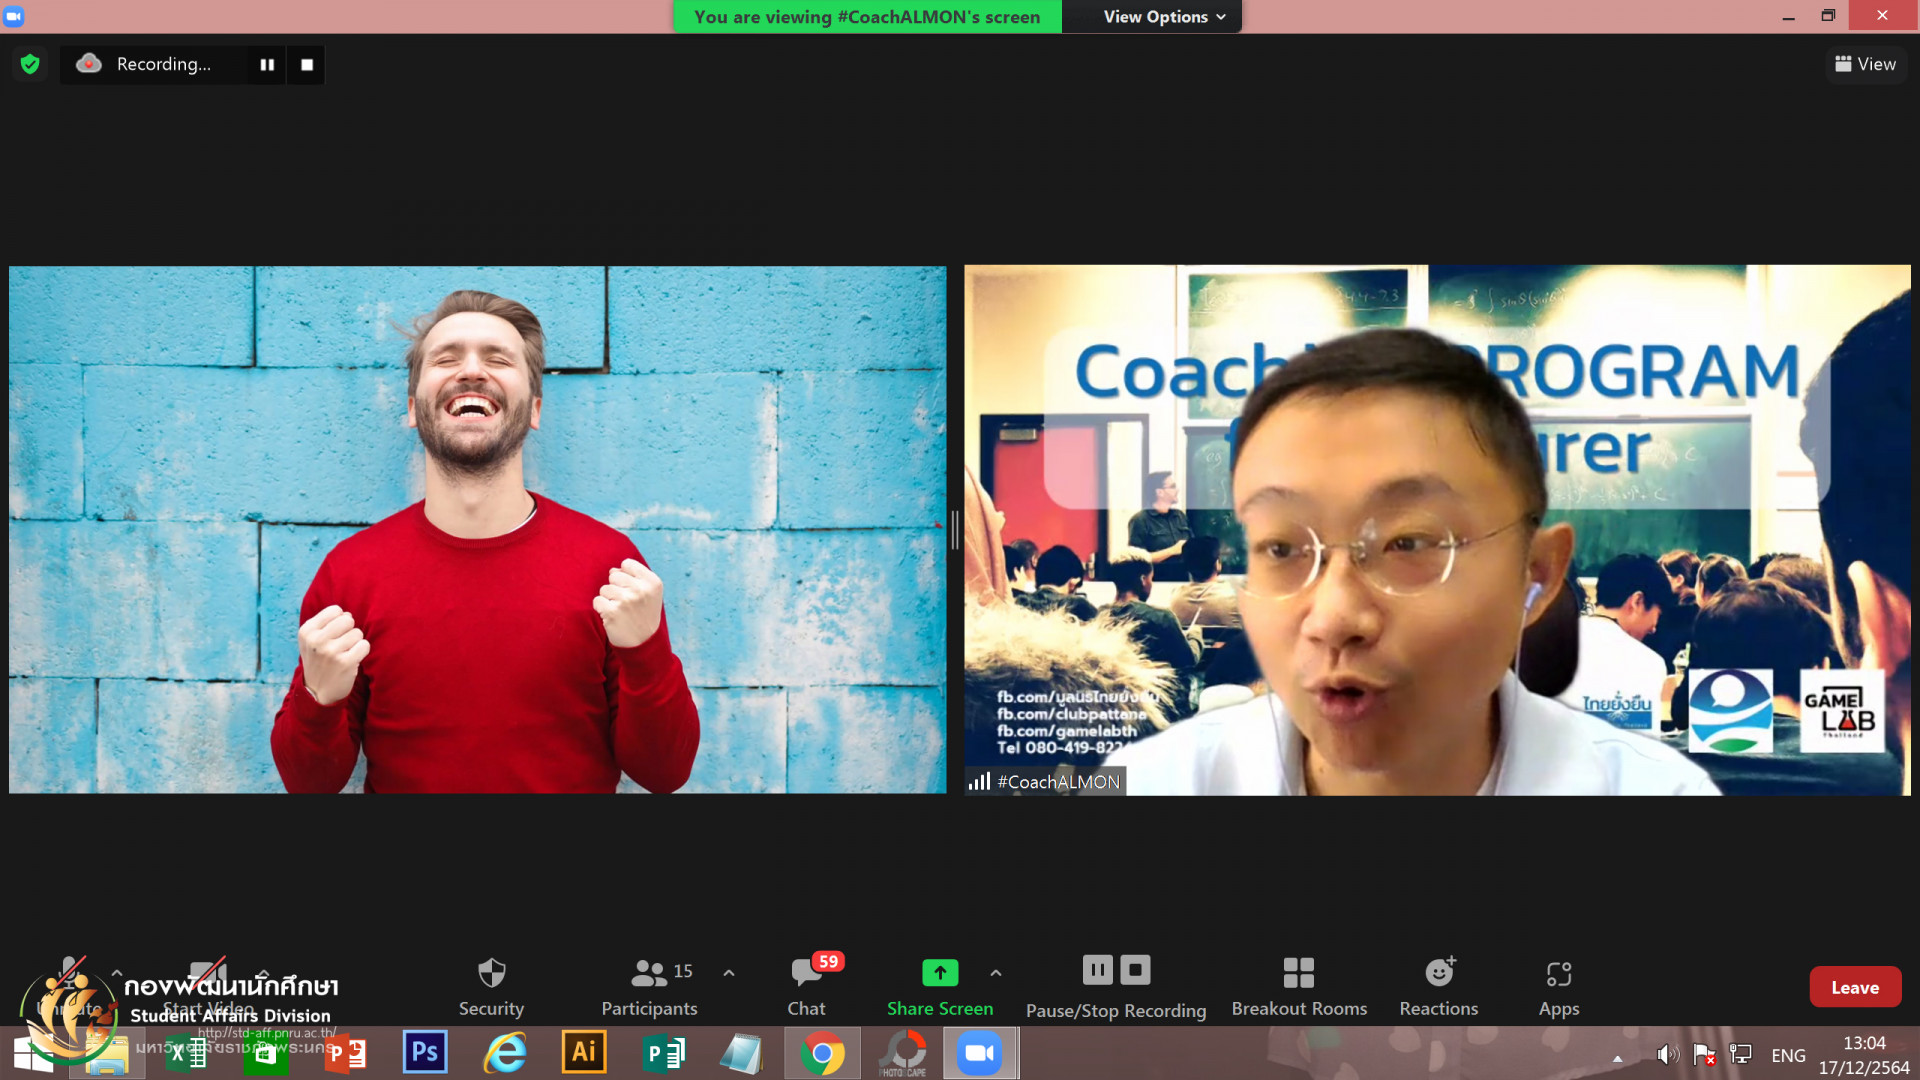
Task: Open Photoshop from the taskbar
Action: tap(425, 1052)
